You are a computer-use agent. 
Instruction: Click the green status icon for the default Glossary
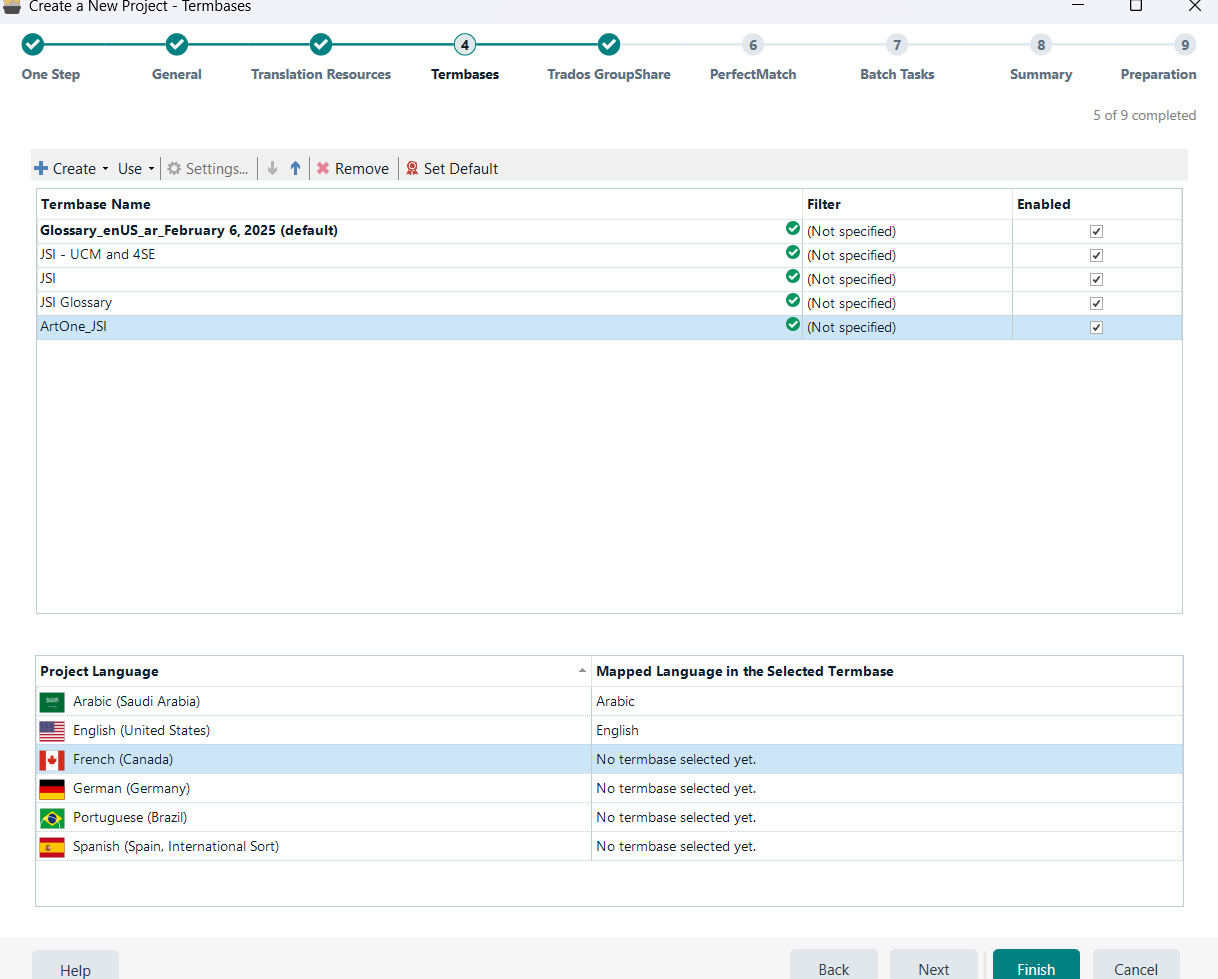(x=793, y=228)
